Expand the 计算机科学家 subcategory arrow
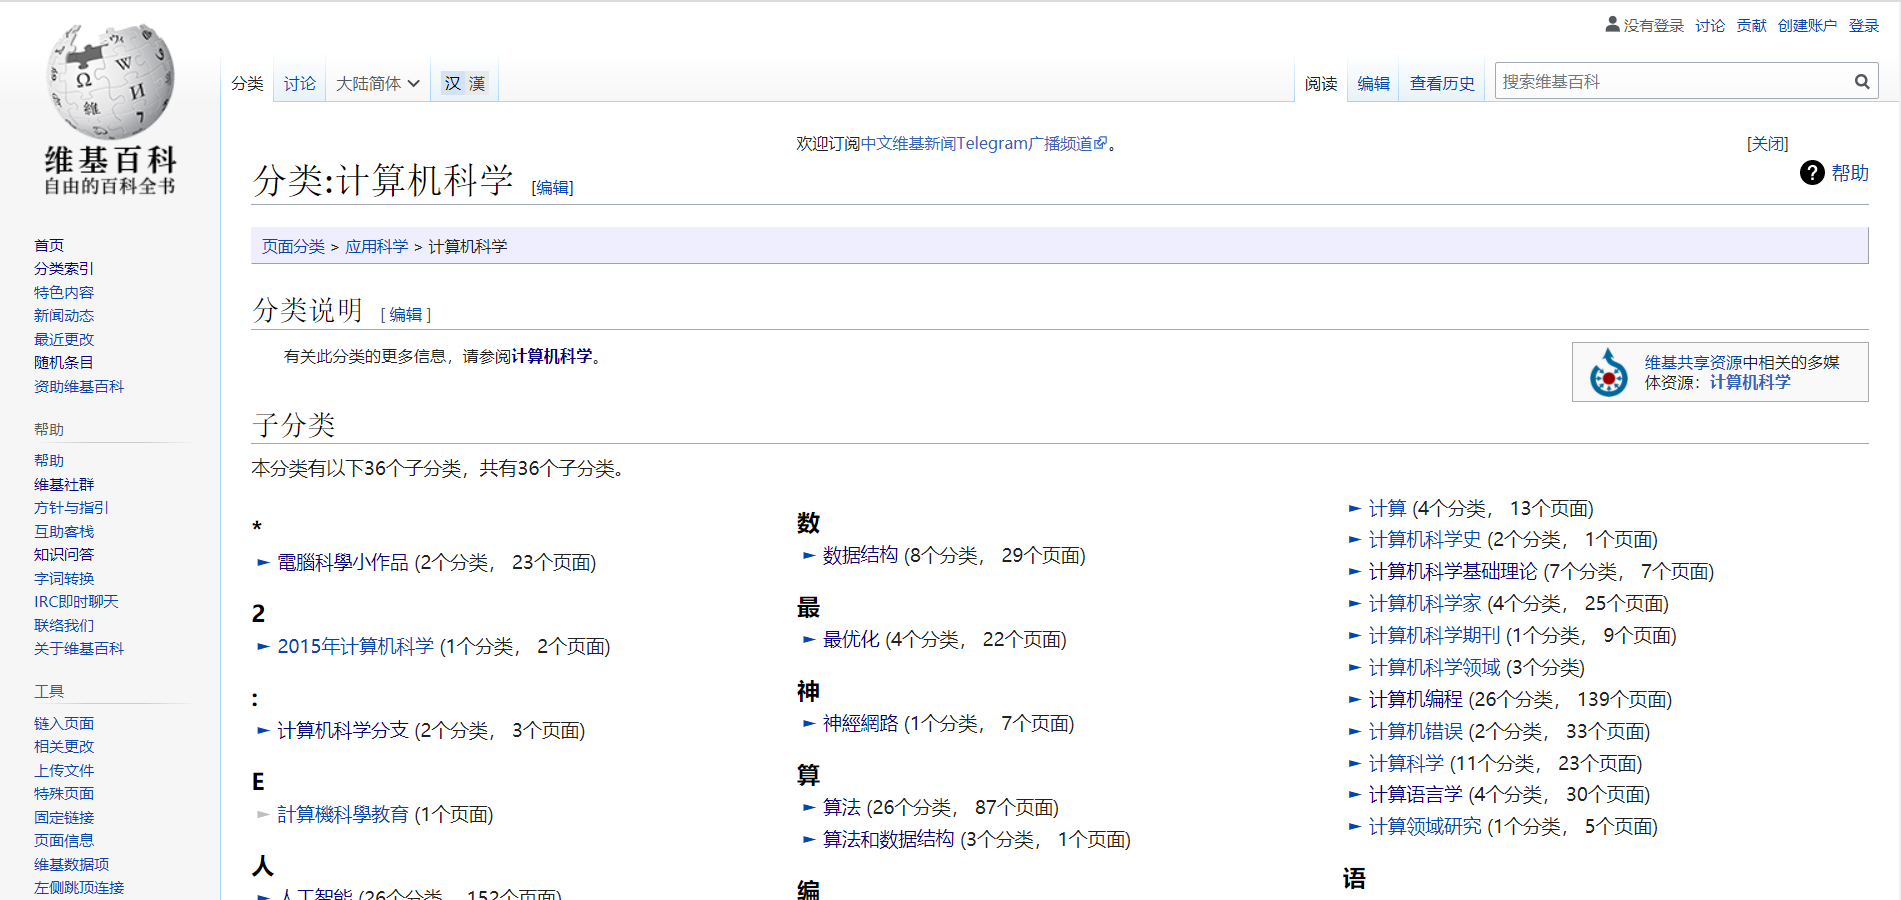1901x900 pixels. (1355, 604)
